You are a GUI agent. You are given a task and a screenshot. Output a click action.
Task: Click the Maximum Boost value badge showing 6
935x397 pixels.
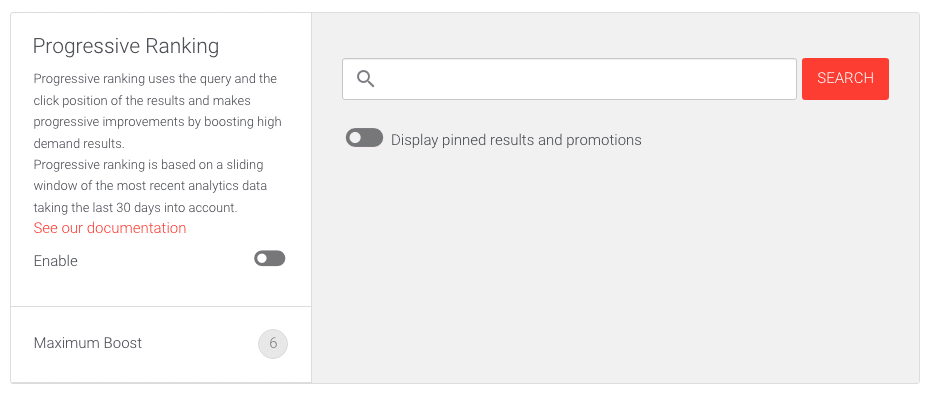coord(273,344)
